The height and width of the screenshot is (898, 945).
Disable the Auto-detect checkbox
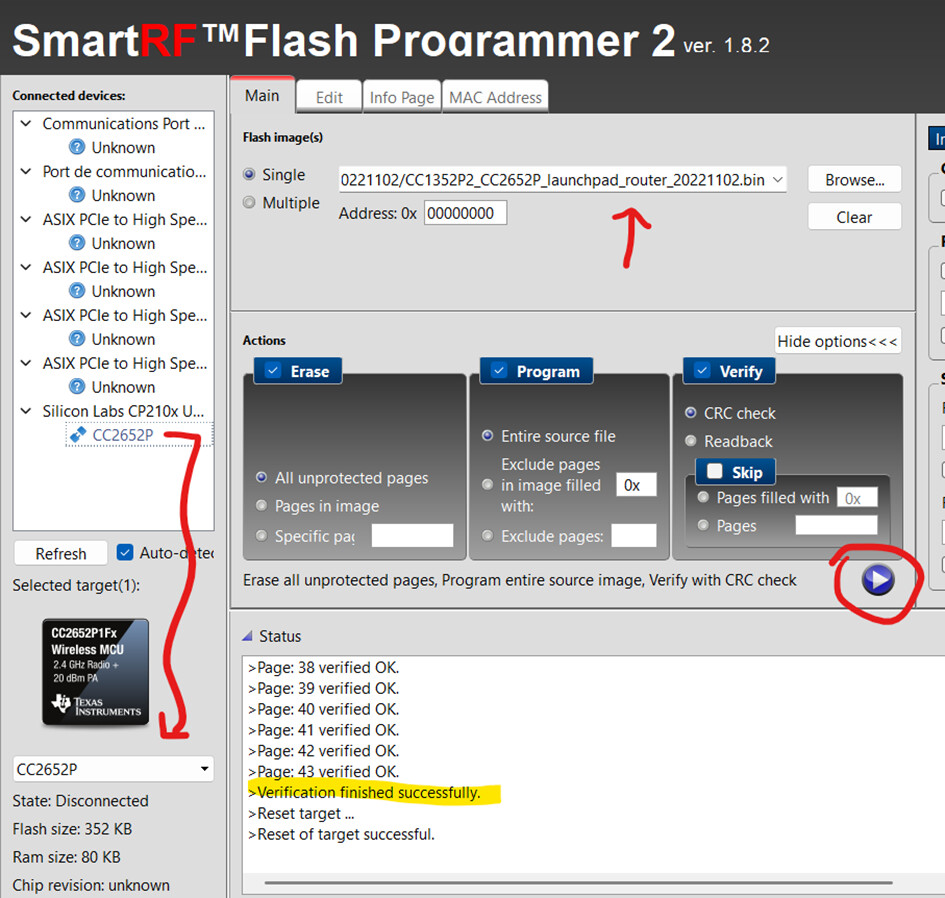pyautogui.click(x=125, y=552)
